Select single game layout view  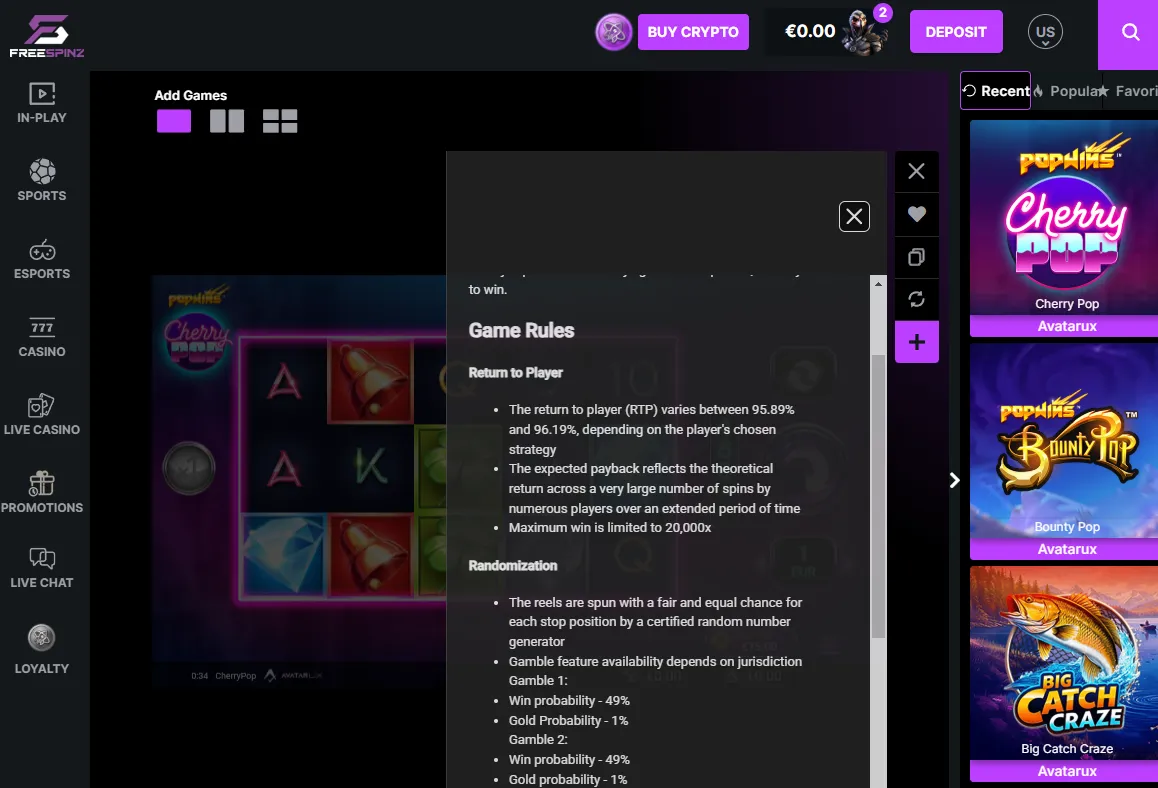click(174, 121)
